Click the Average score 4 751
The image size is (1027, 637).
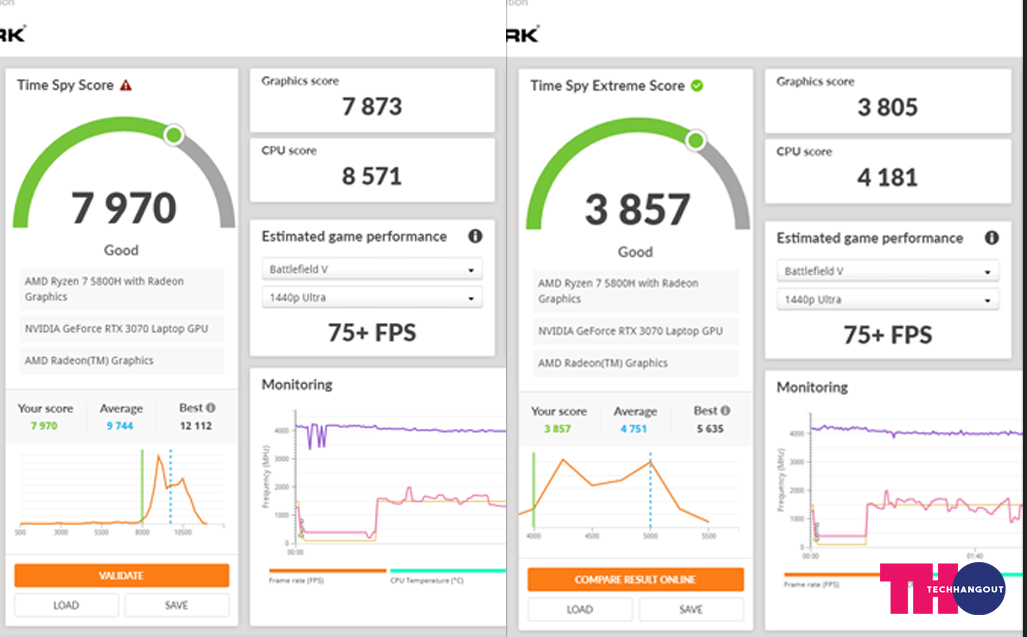633,429
